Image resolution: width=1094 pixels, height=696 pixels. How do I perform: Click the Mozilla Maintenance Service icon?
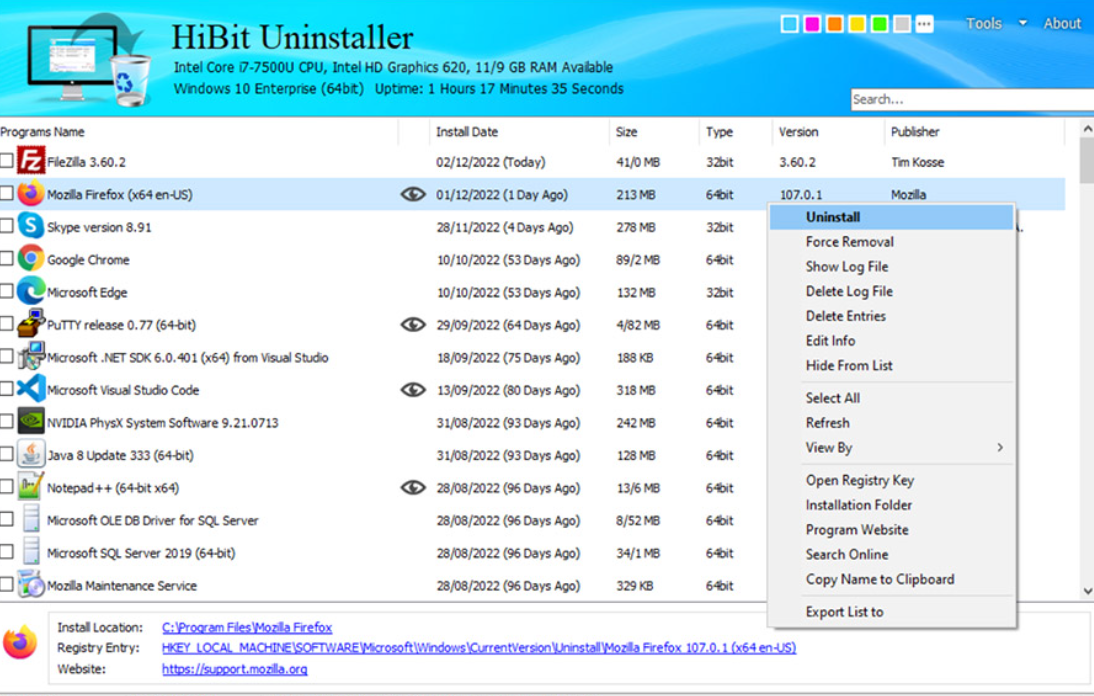click(x=31, y=584)
